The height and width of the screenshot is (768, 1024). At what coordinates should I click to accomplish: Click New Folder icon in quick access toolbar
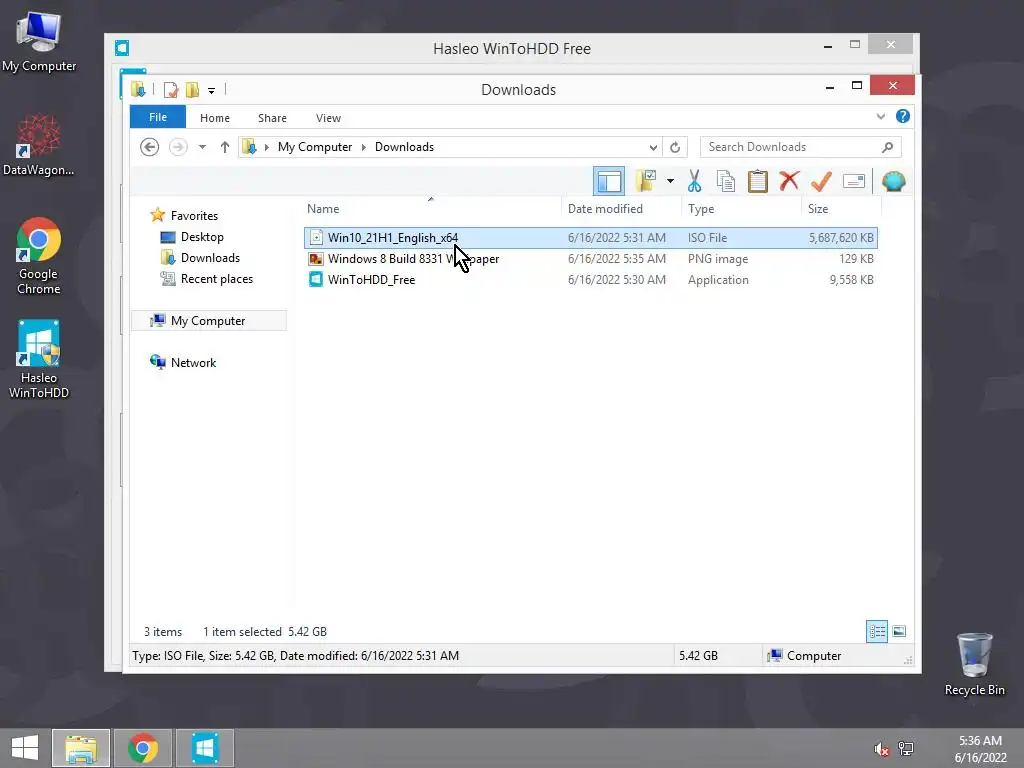point(192,89)
